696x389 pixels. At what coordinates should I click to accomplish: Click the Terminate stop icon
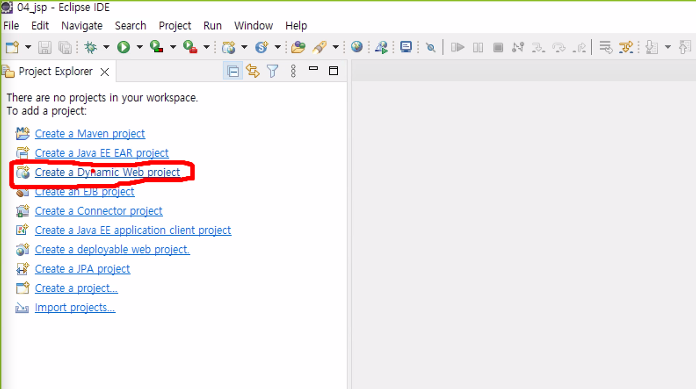498,47
